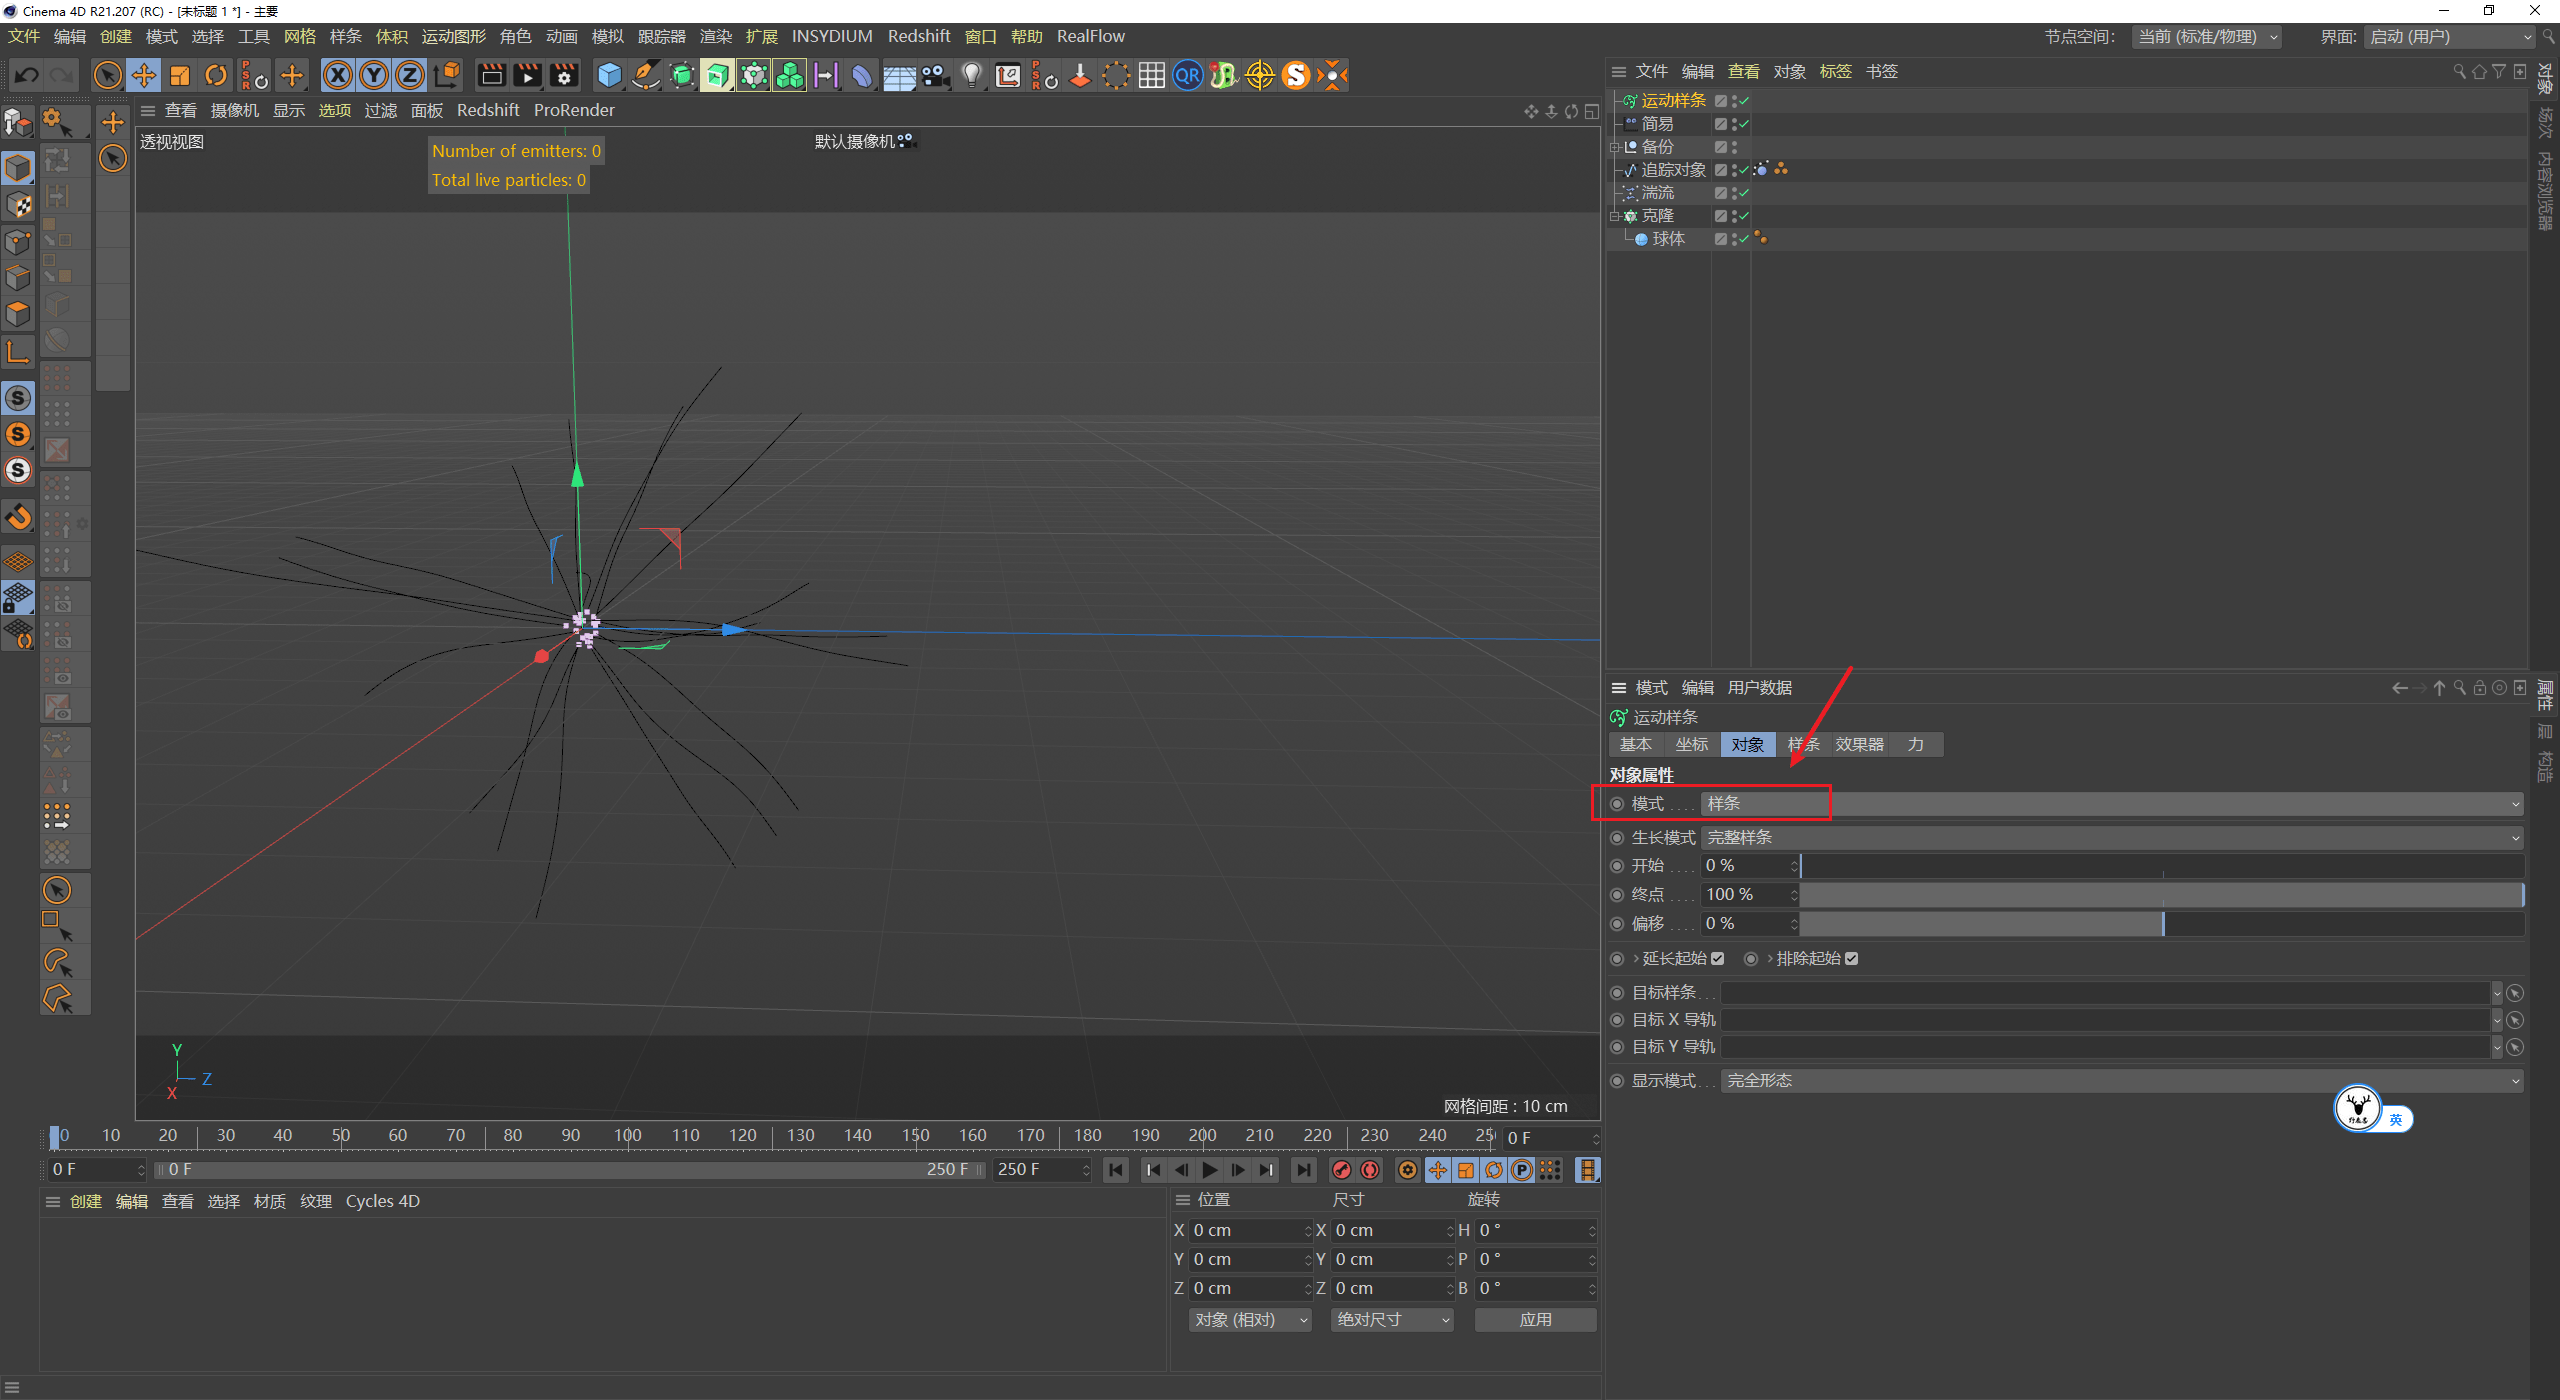The image size is (2560, 1400).
Task: Click the Cycles 4D label in material manager
Action: click(x=382, y=1200)
